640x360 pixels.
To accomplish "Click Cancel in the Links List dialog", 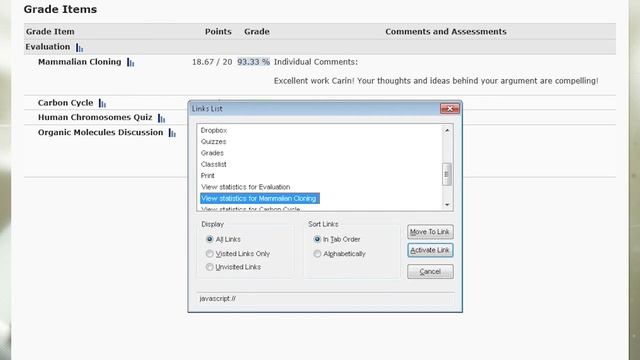I will [430, 271].
